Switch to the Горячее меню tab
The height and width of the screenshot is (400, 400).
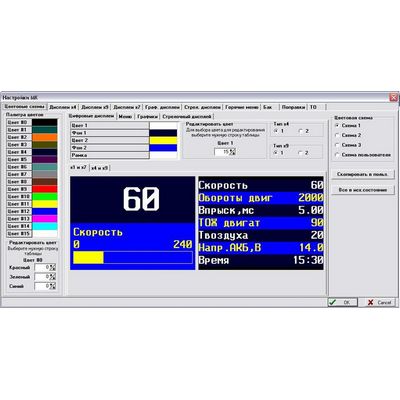tap(241, 107)
